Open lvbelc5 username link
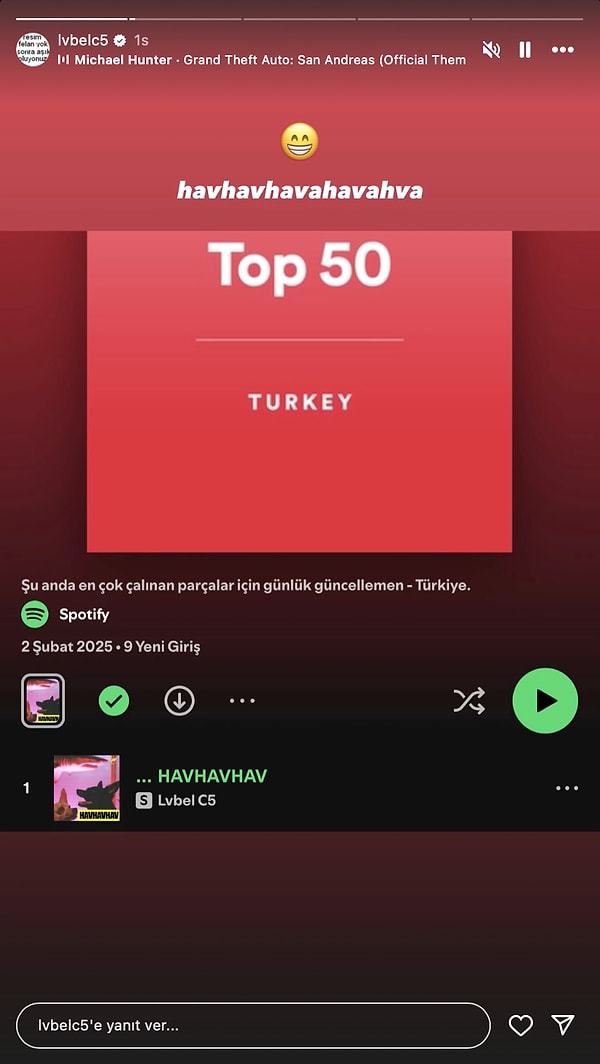The image size is (600, 1064). (83, 40)
